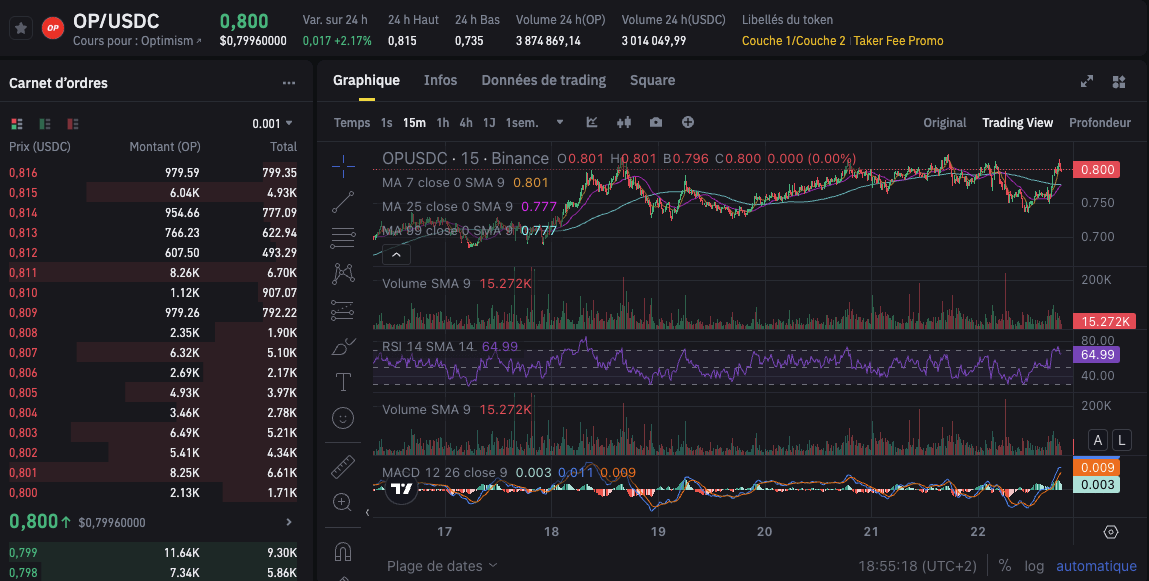Select the 1s time interval
The height and width of the screenshot is (581, 1149).
(387, 122)
